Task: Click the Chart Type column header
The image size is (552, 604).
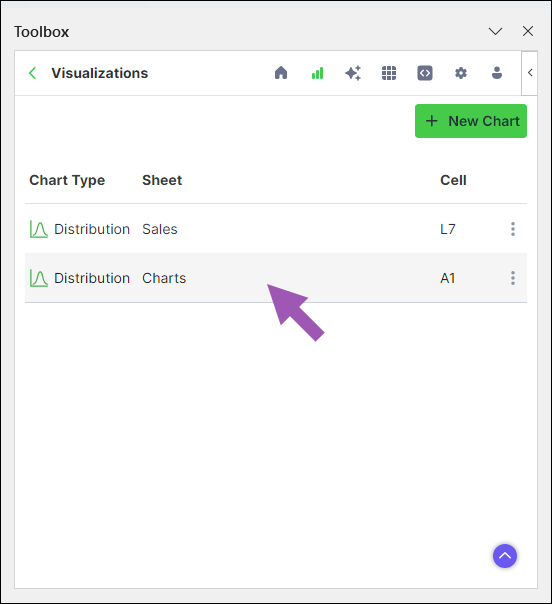Action: [67, 180]
